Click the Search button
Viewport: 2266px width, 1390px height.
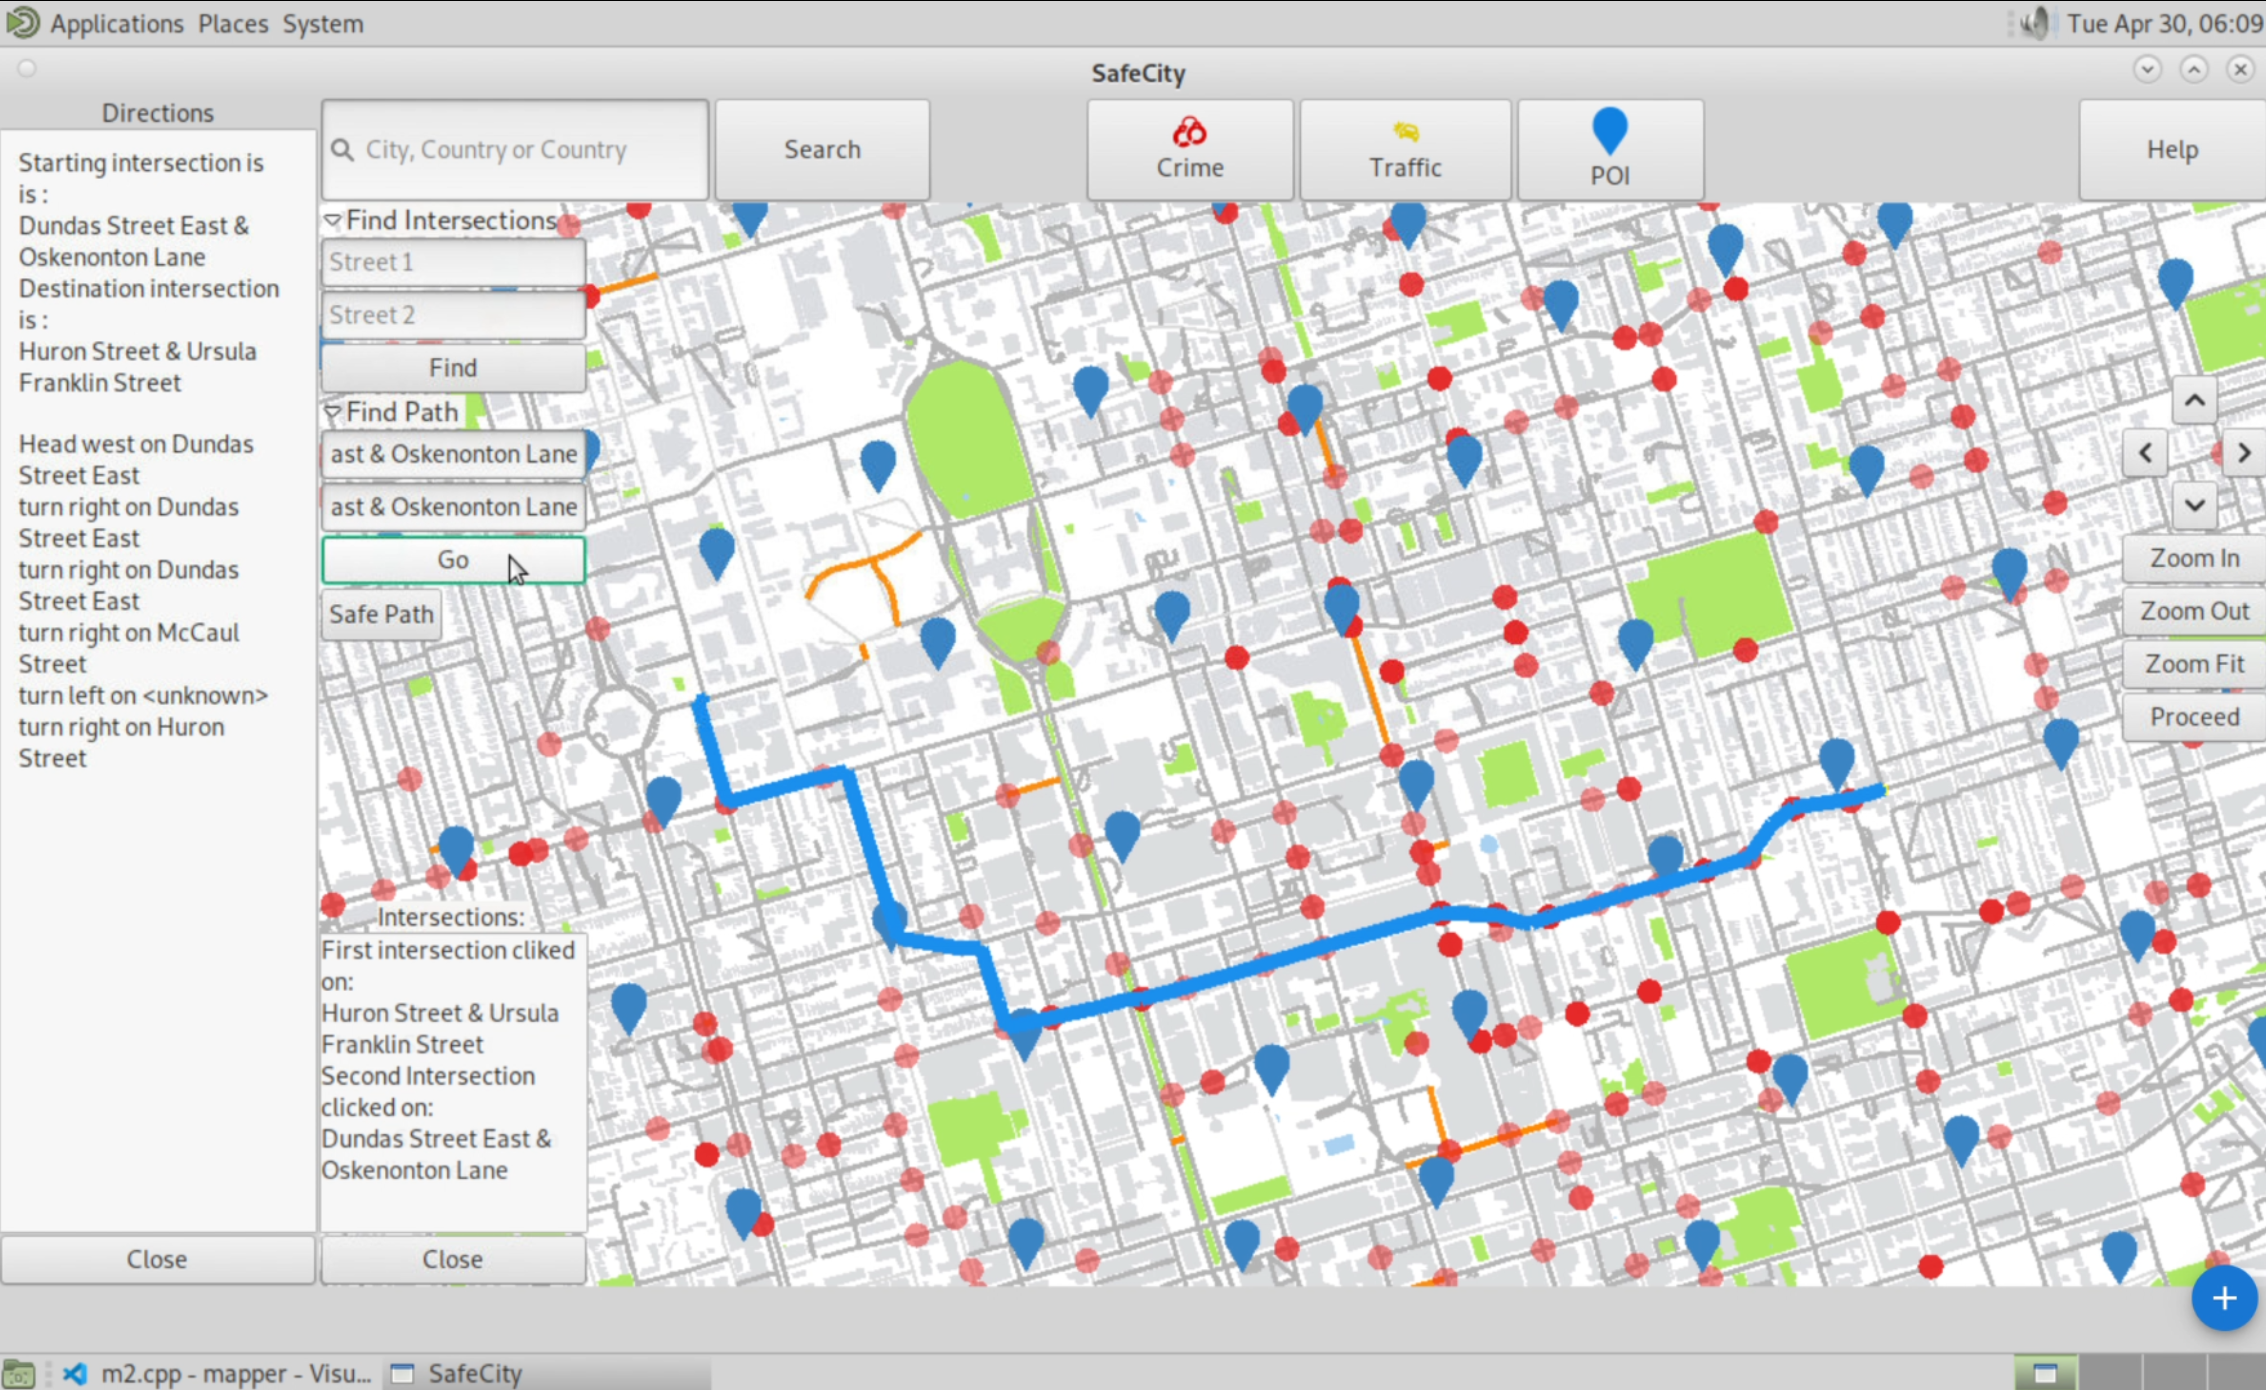(x=822, y=149)
